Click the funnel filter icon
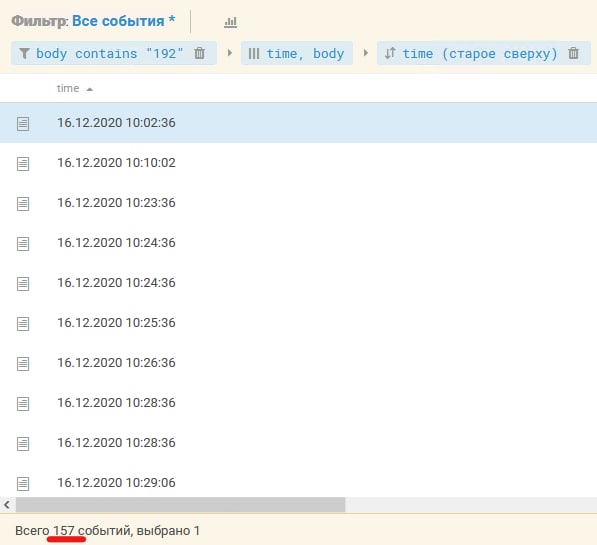597x545 pixels. 24,53
